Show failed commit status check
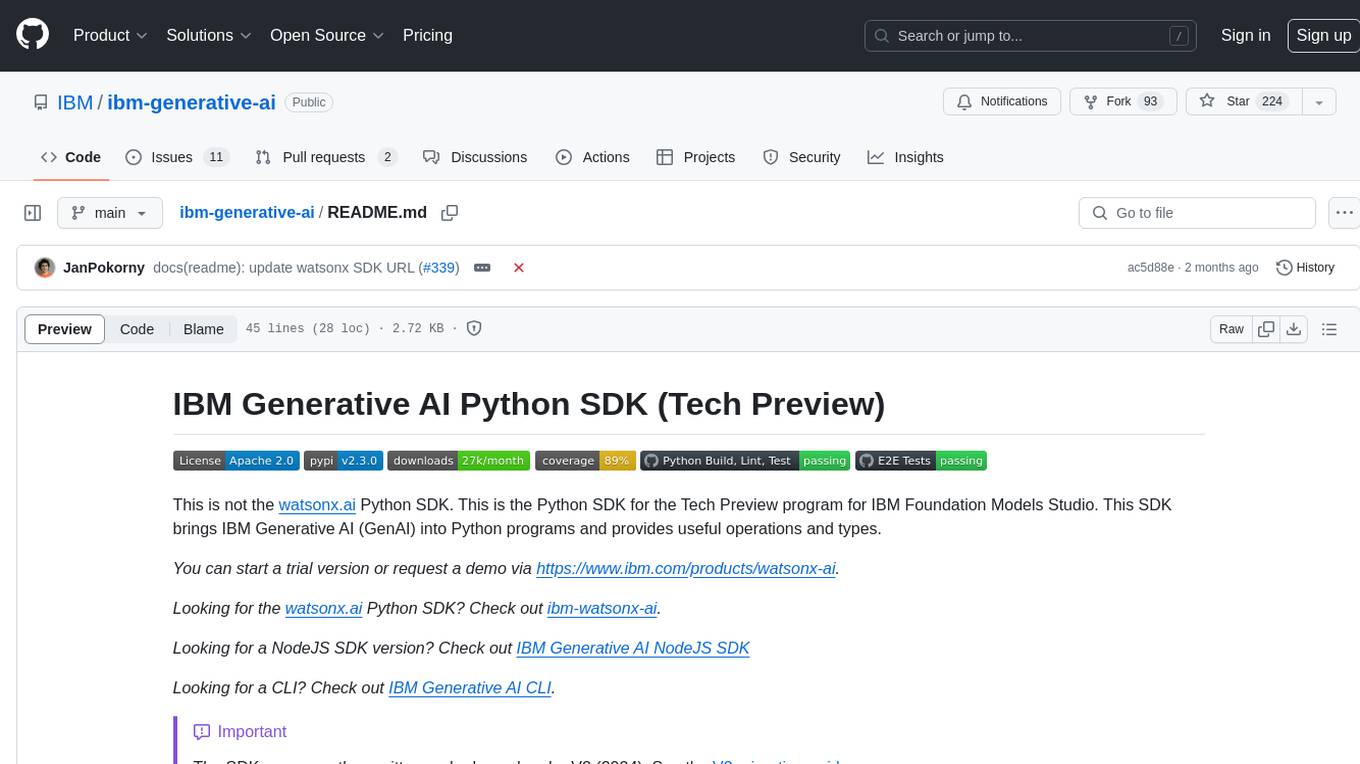The width and height of the screenshot is (1360, 764). 519,268
